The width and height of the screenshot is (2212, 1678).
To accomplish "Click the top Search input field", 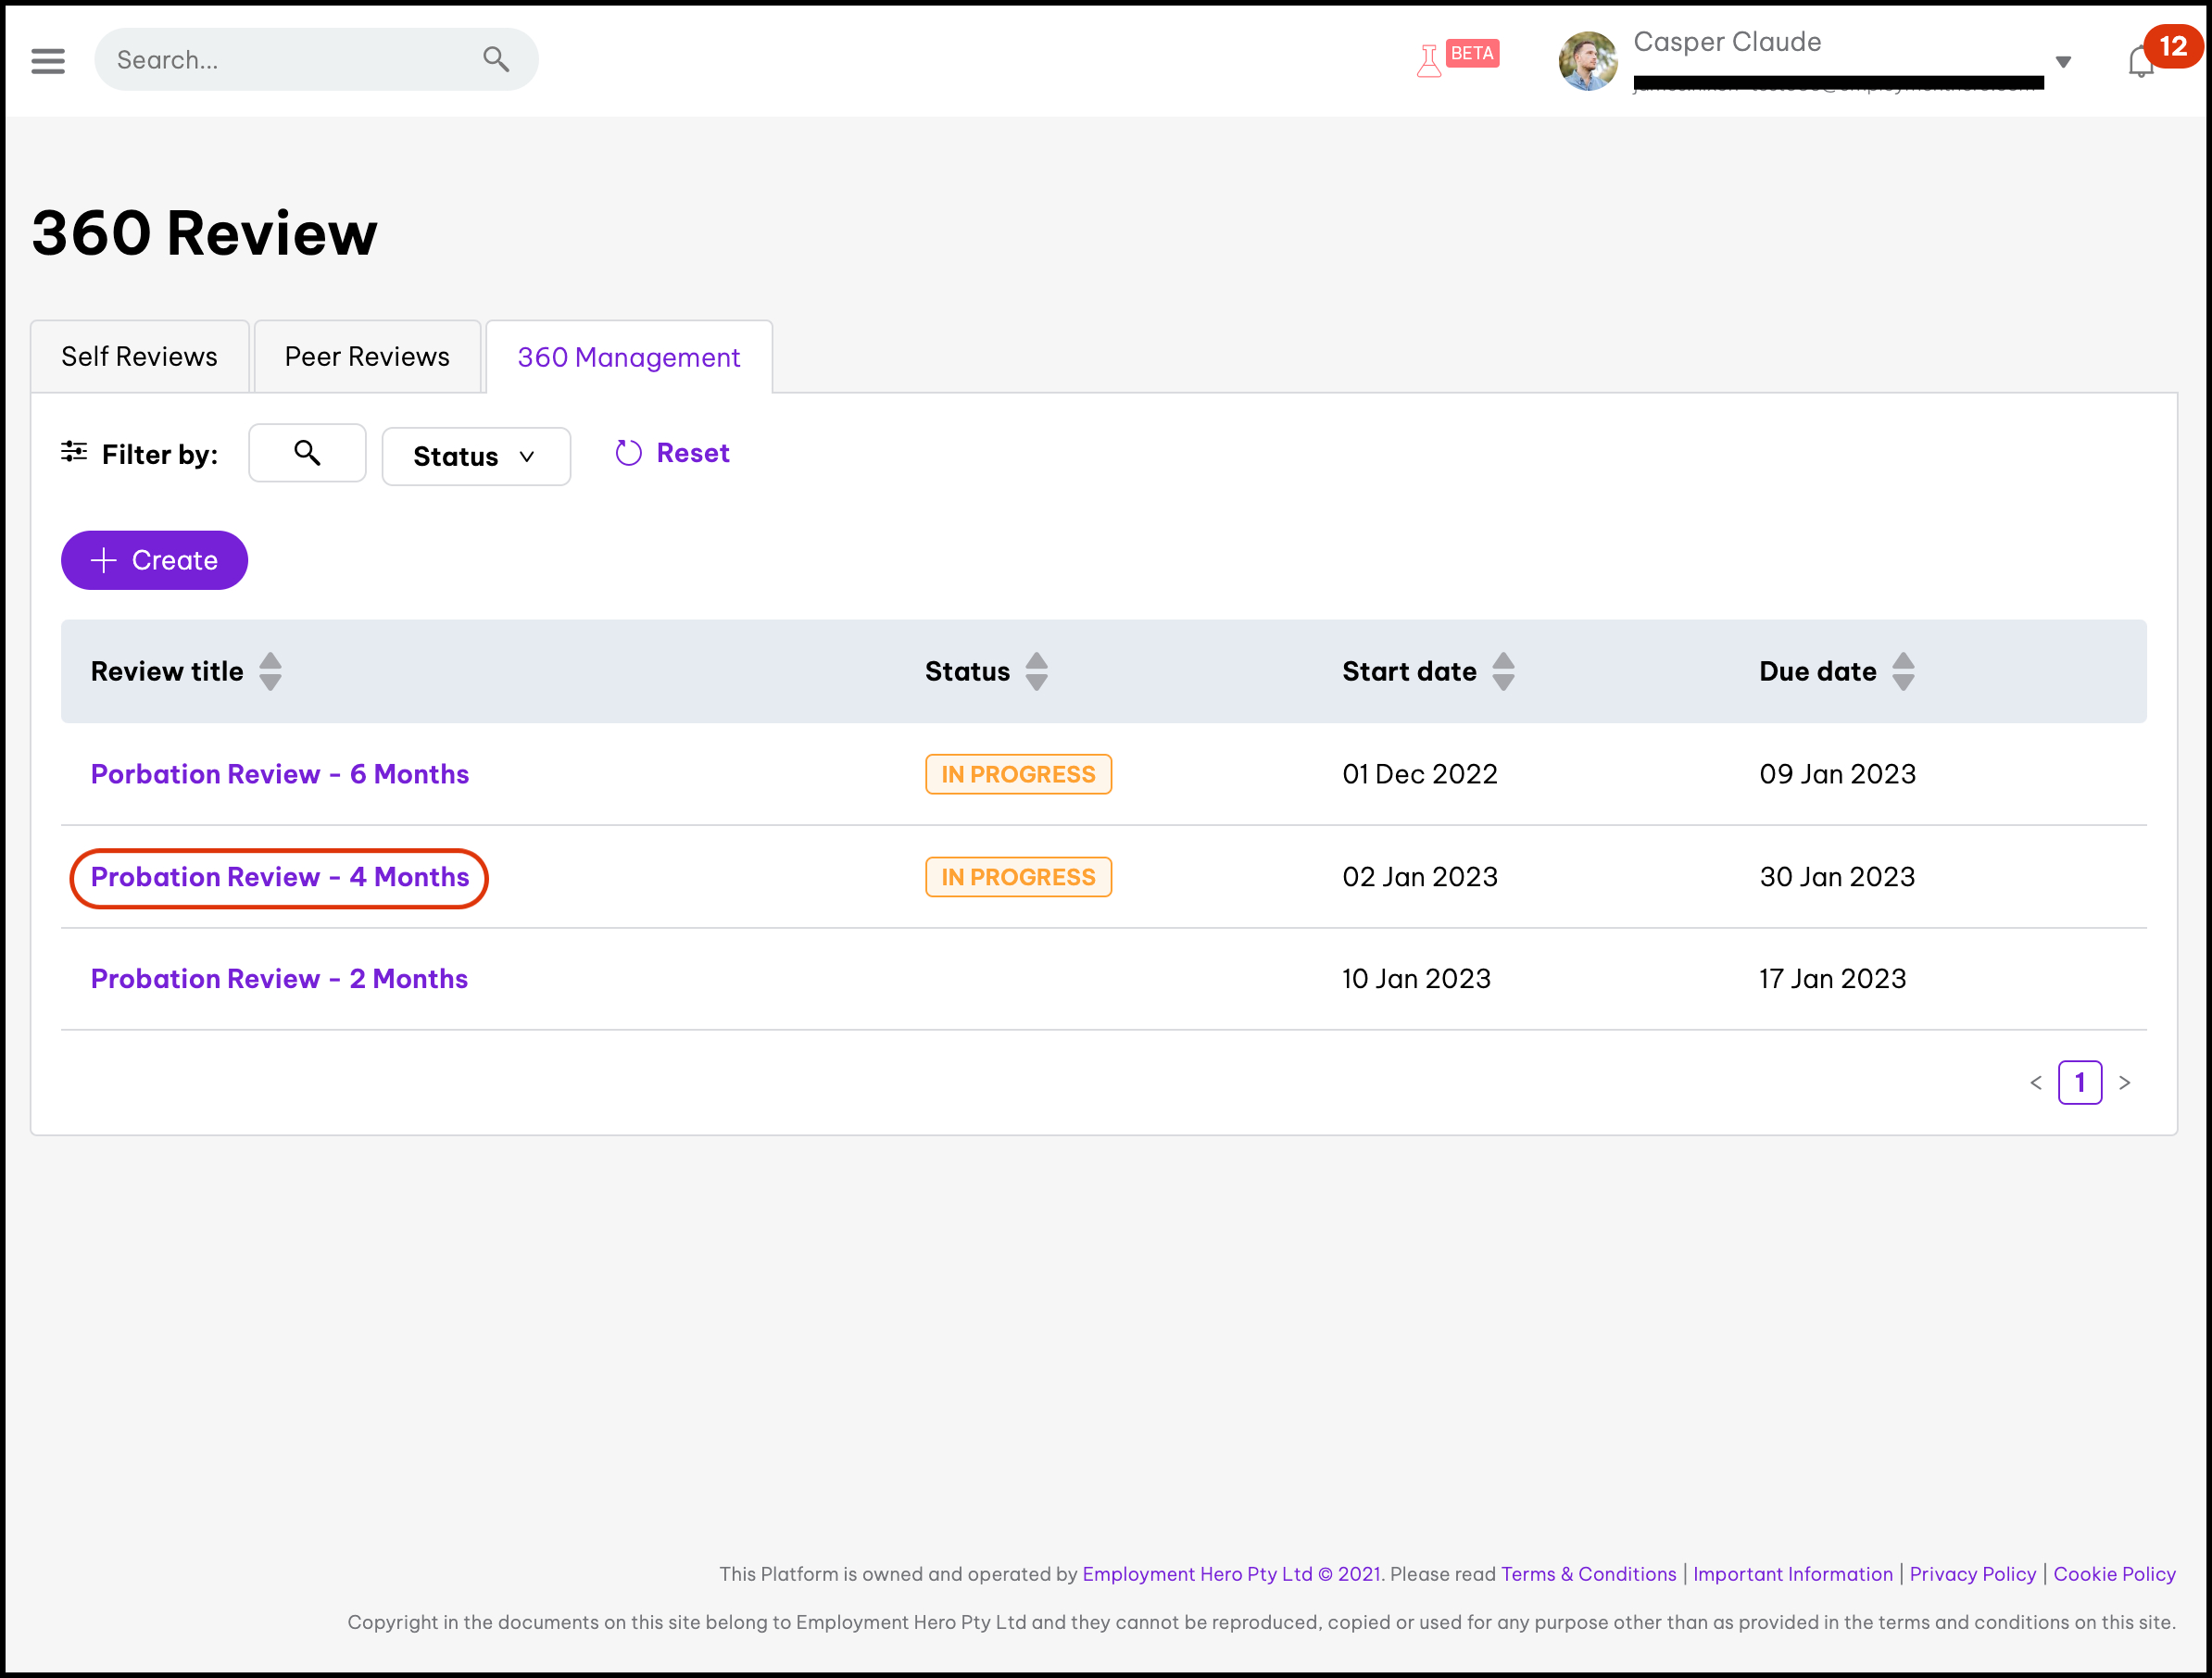I will point(290,60).
